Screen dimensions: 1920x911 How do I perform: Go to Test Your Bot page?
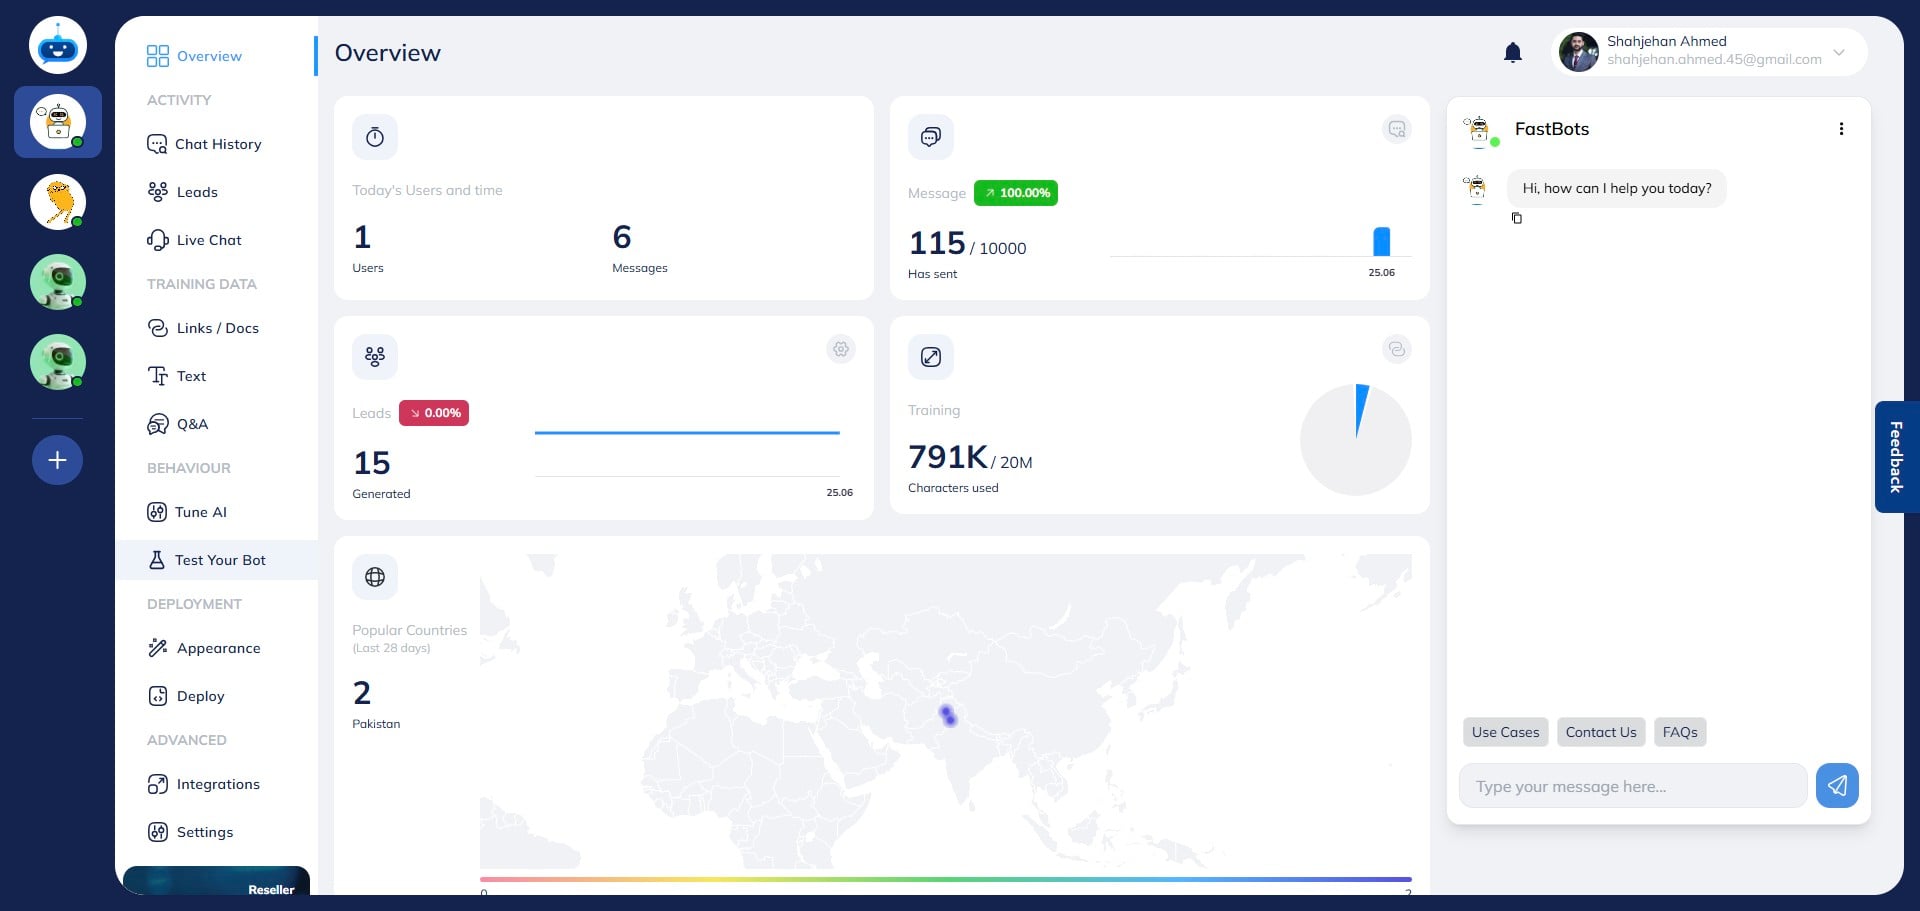click(x=219, y=560)
